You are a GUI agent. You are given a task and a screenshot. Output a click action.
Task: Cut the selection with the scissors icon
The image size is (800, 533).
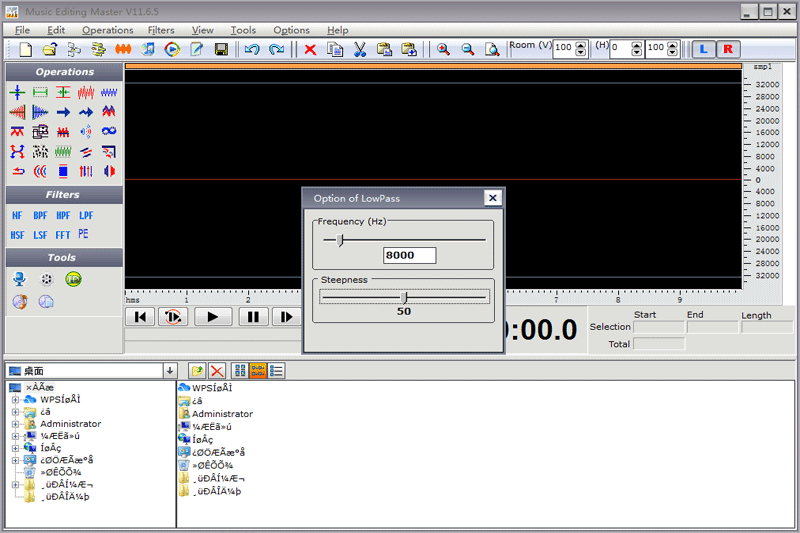(360, 49)
